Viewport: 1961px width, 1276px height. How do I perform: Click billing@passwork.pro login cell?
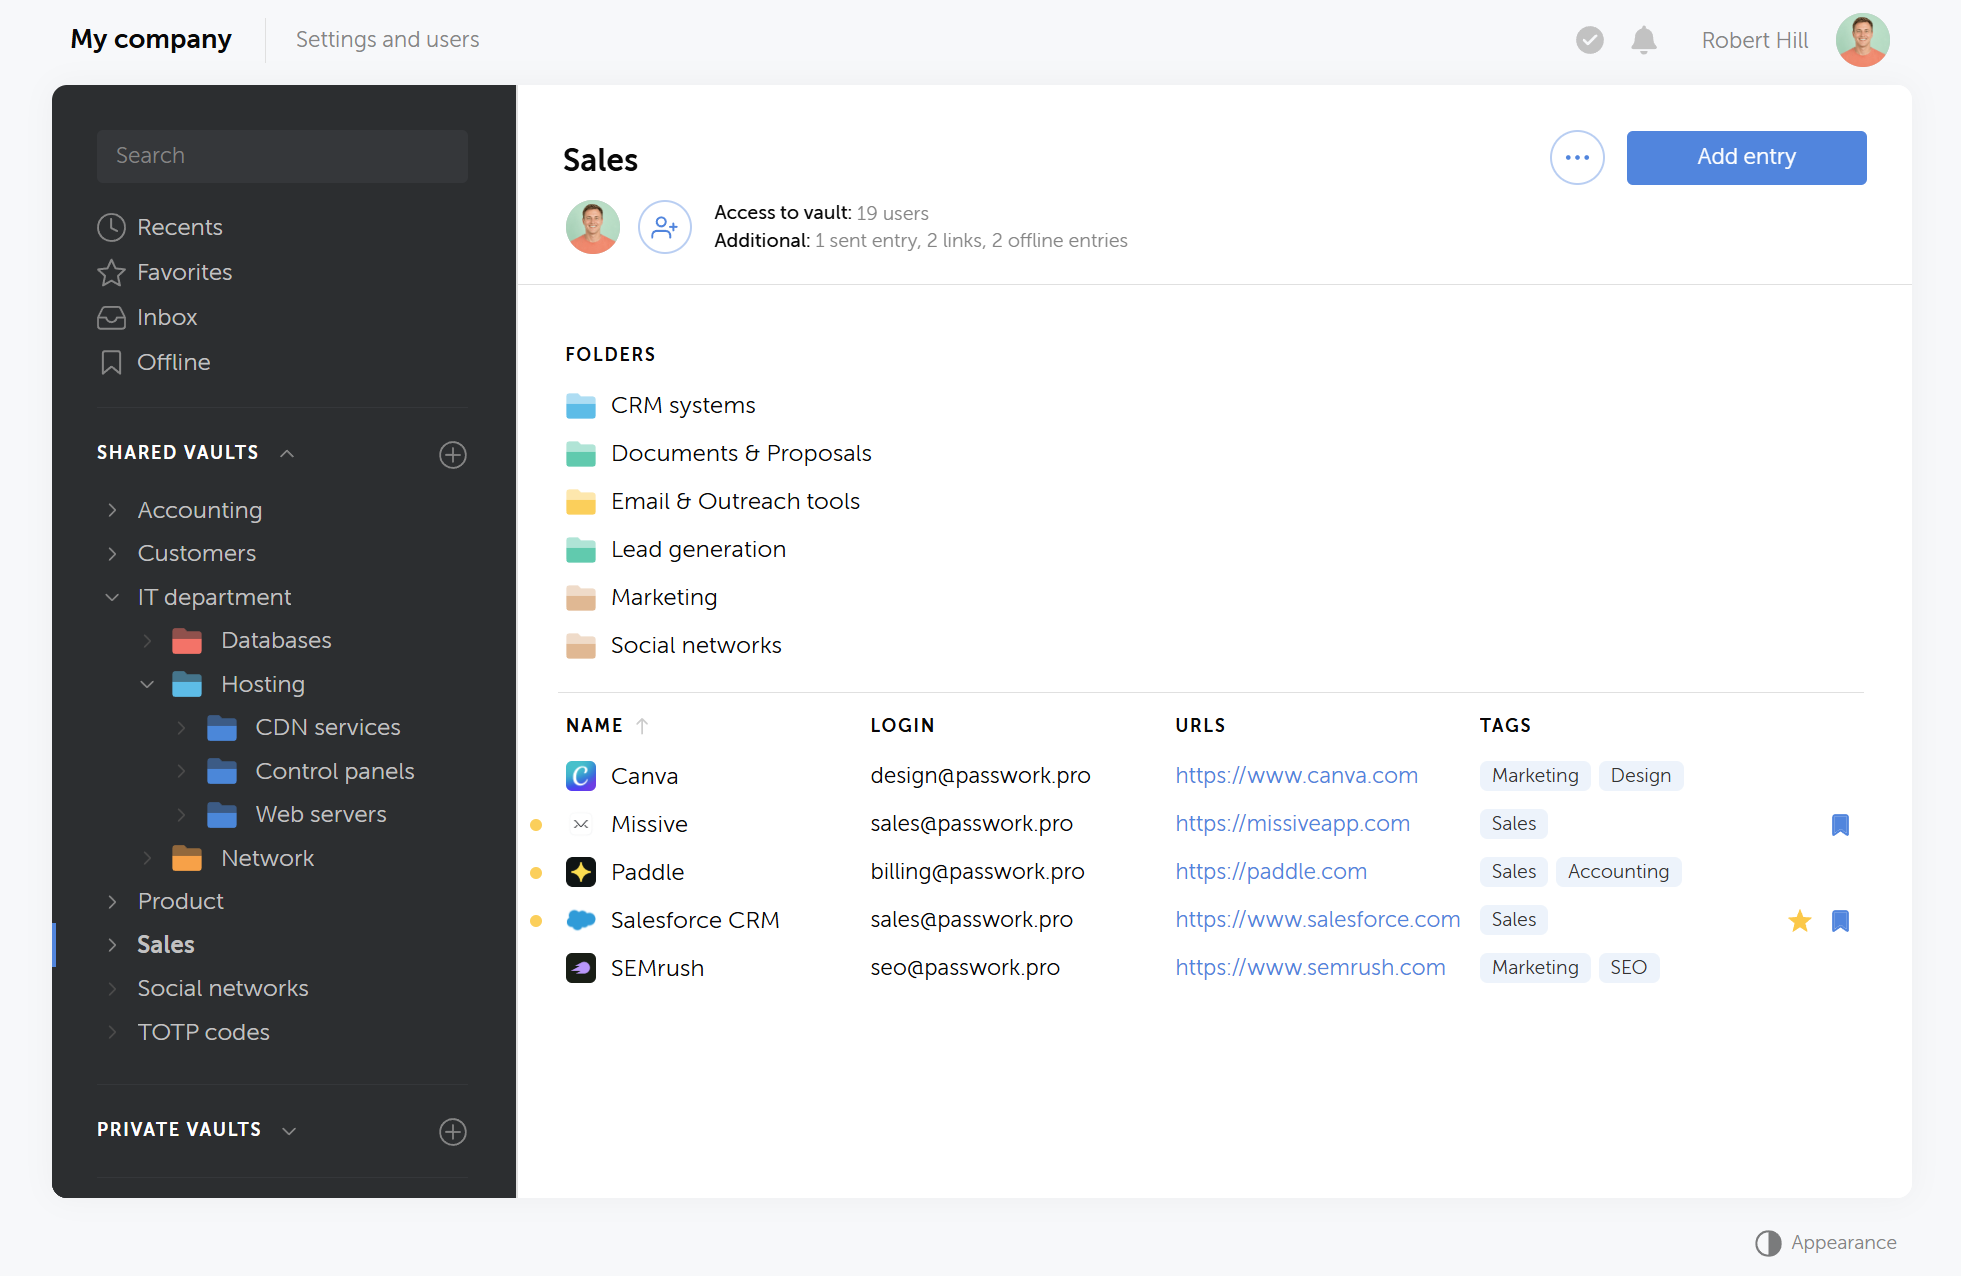pos(977,872)
